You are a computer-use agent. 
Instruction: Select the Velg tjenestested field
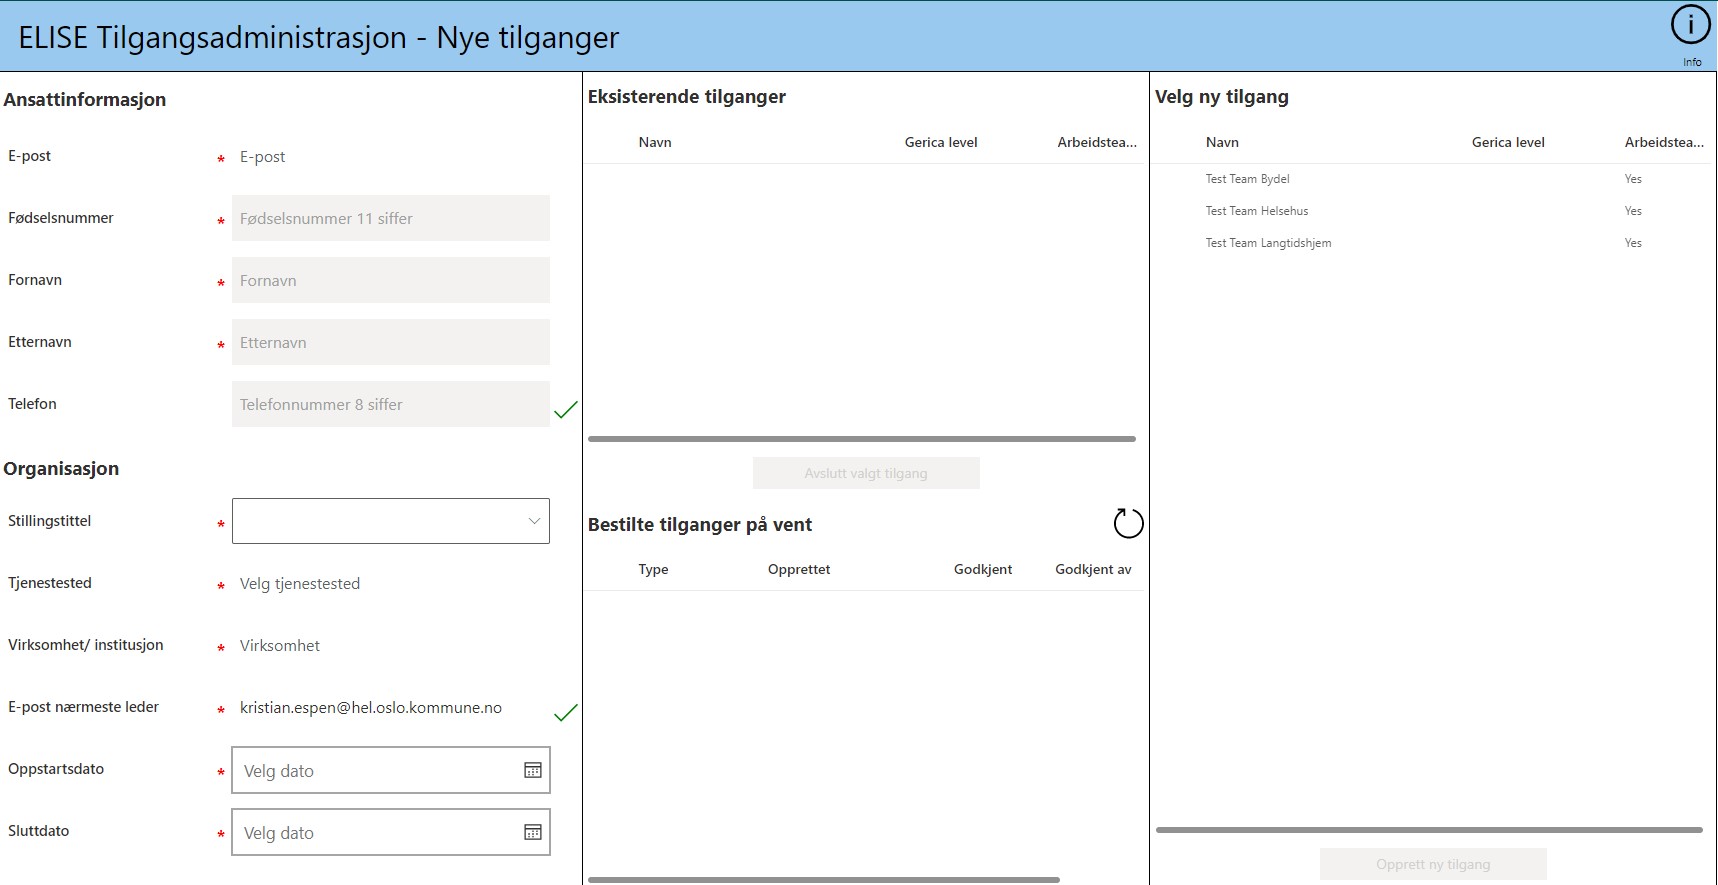click(391, 584)
